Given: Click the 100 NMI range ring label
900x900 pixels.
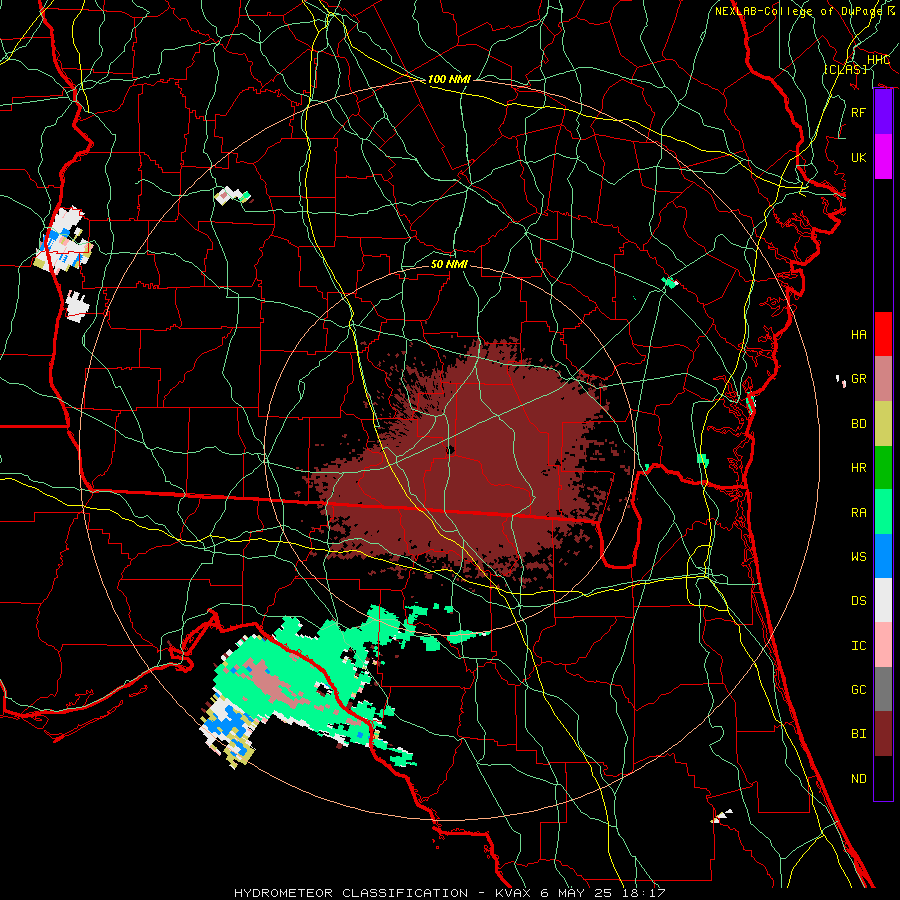Looking at the screenshot, I should pyautogui.click(x=449, y=79).
